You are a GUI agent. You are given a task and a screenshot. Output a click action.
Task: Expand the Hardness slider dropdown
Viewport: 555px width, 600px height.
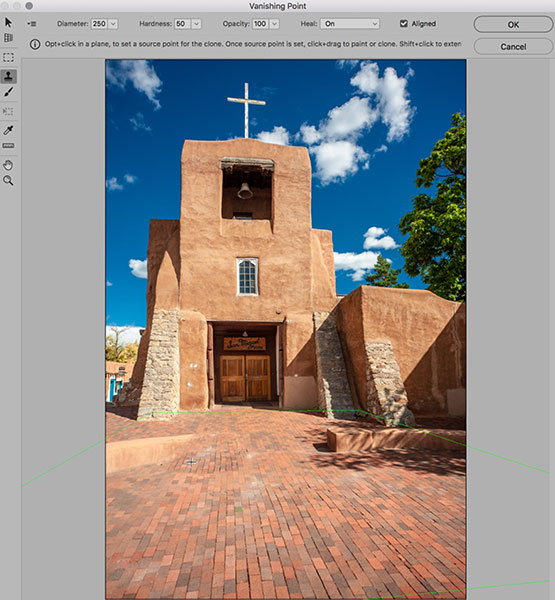[x=196, y=24]
